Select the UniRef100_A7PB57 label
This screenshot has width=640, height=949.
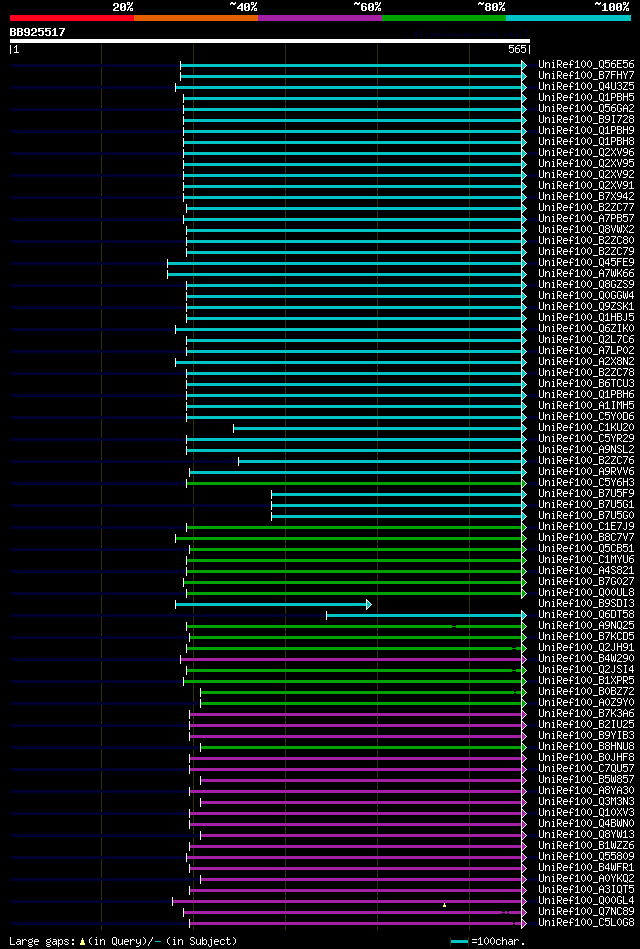click(x=587, y=218)
